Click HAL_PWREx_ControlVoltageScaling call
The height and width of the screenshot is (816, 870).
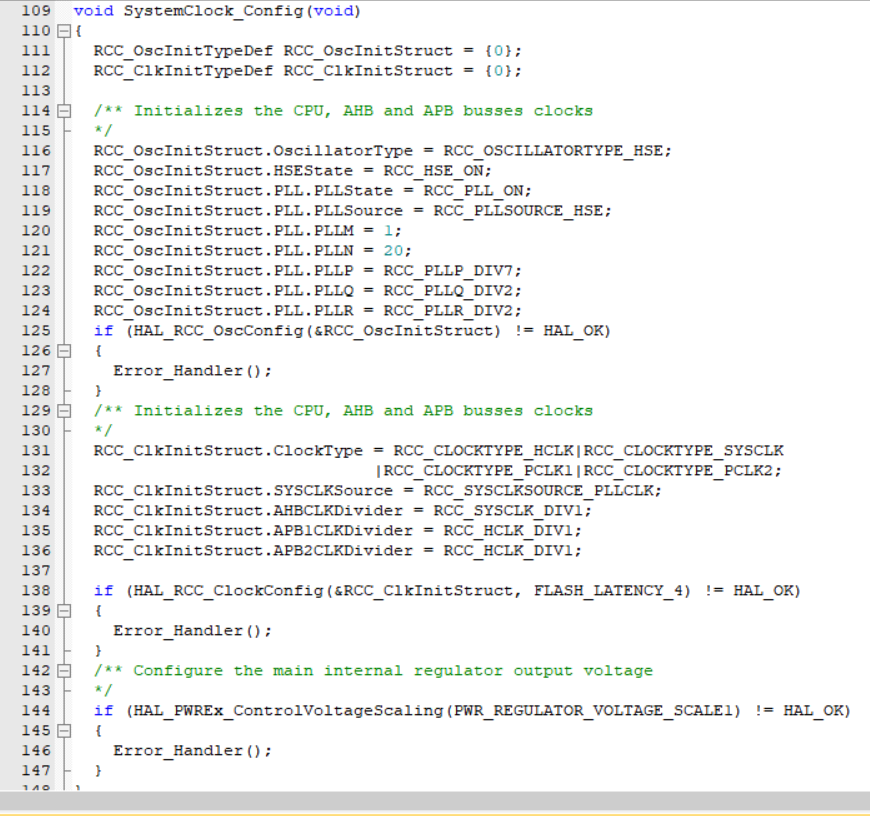(x=288, y=711)
